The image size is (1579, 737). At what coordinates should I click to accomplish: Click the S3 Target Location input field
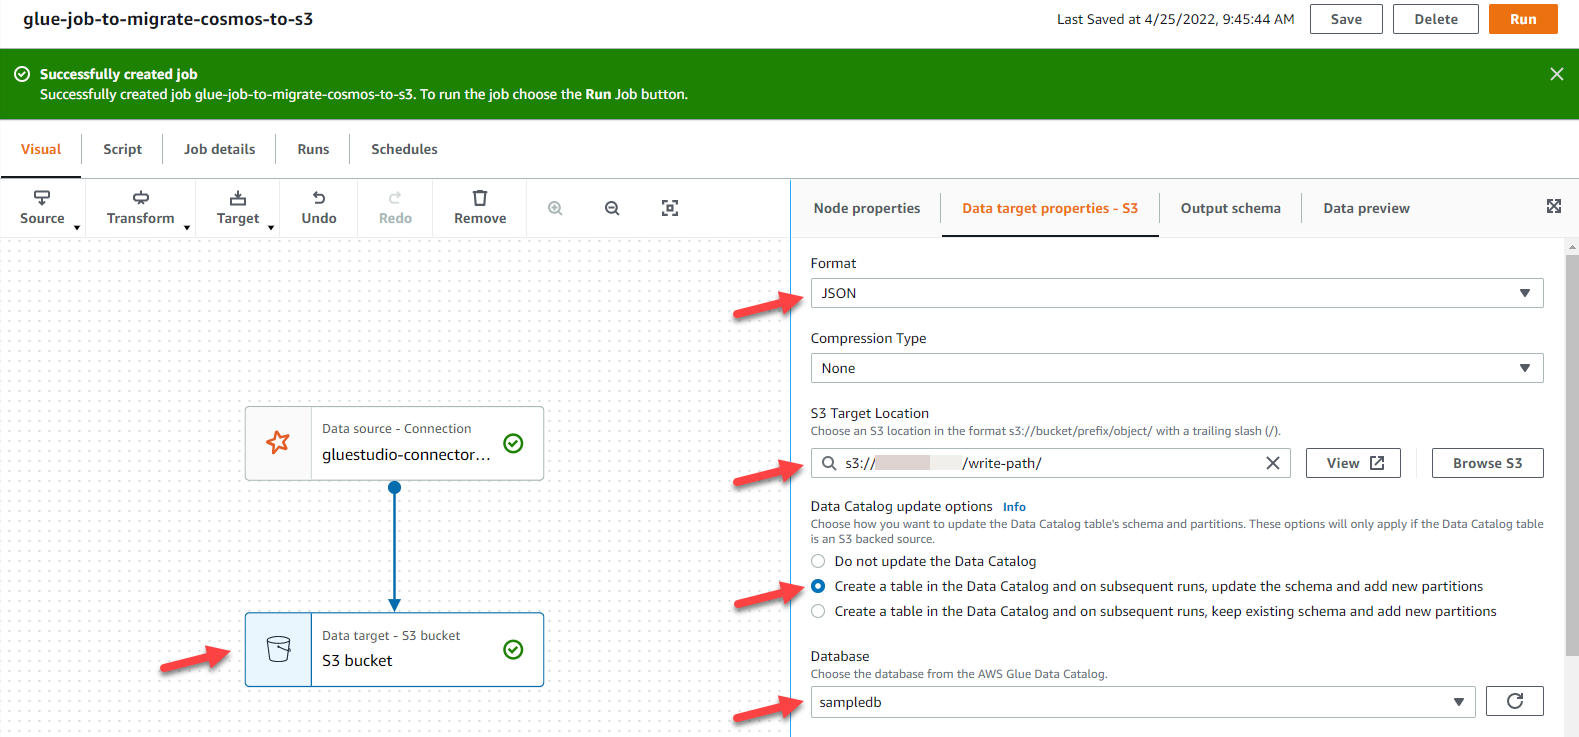click(x=1050, y=463)
